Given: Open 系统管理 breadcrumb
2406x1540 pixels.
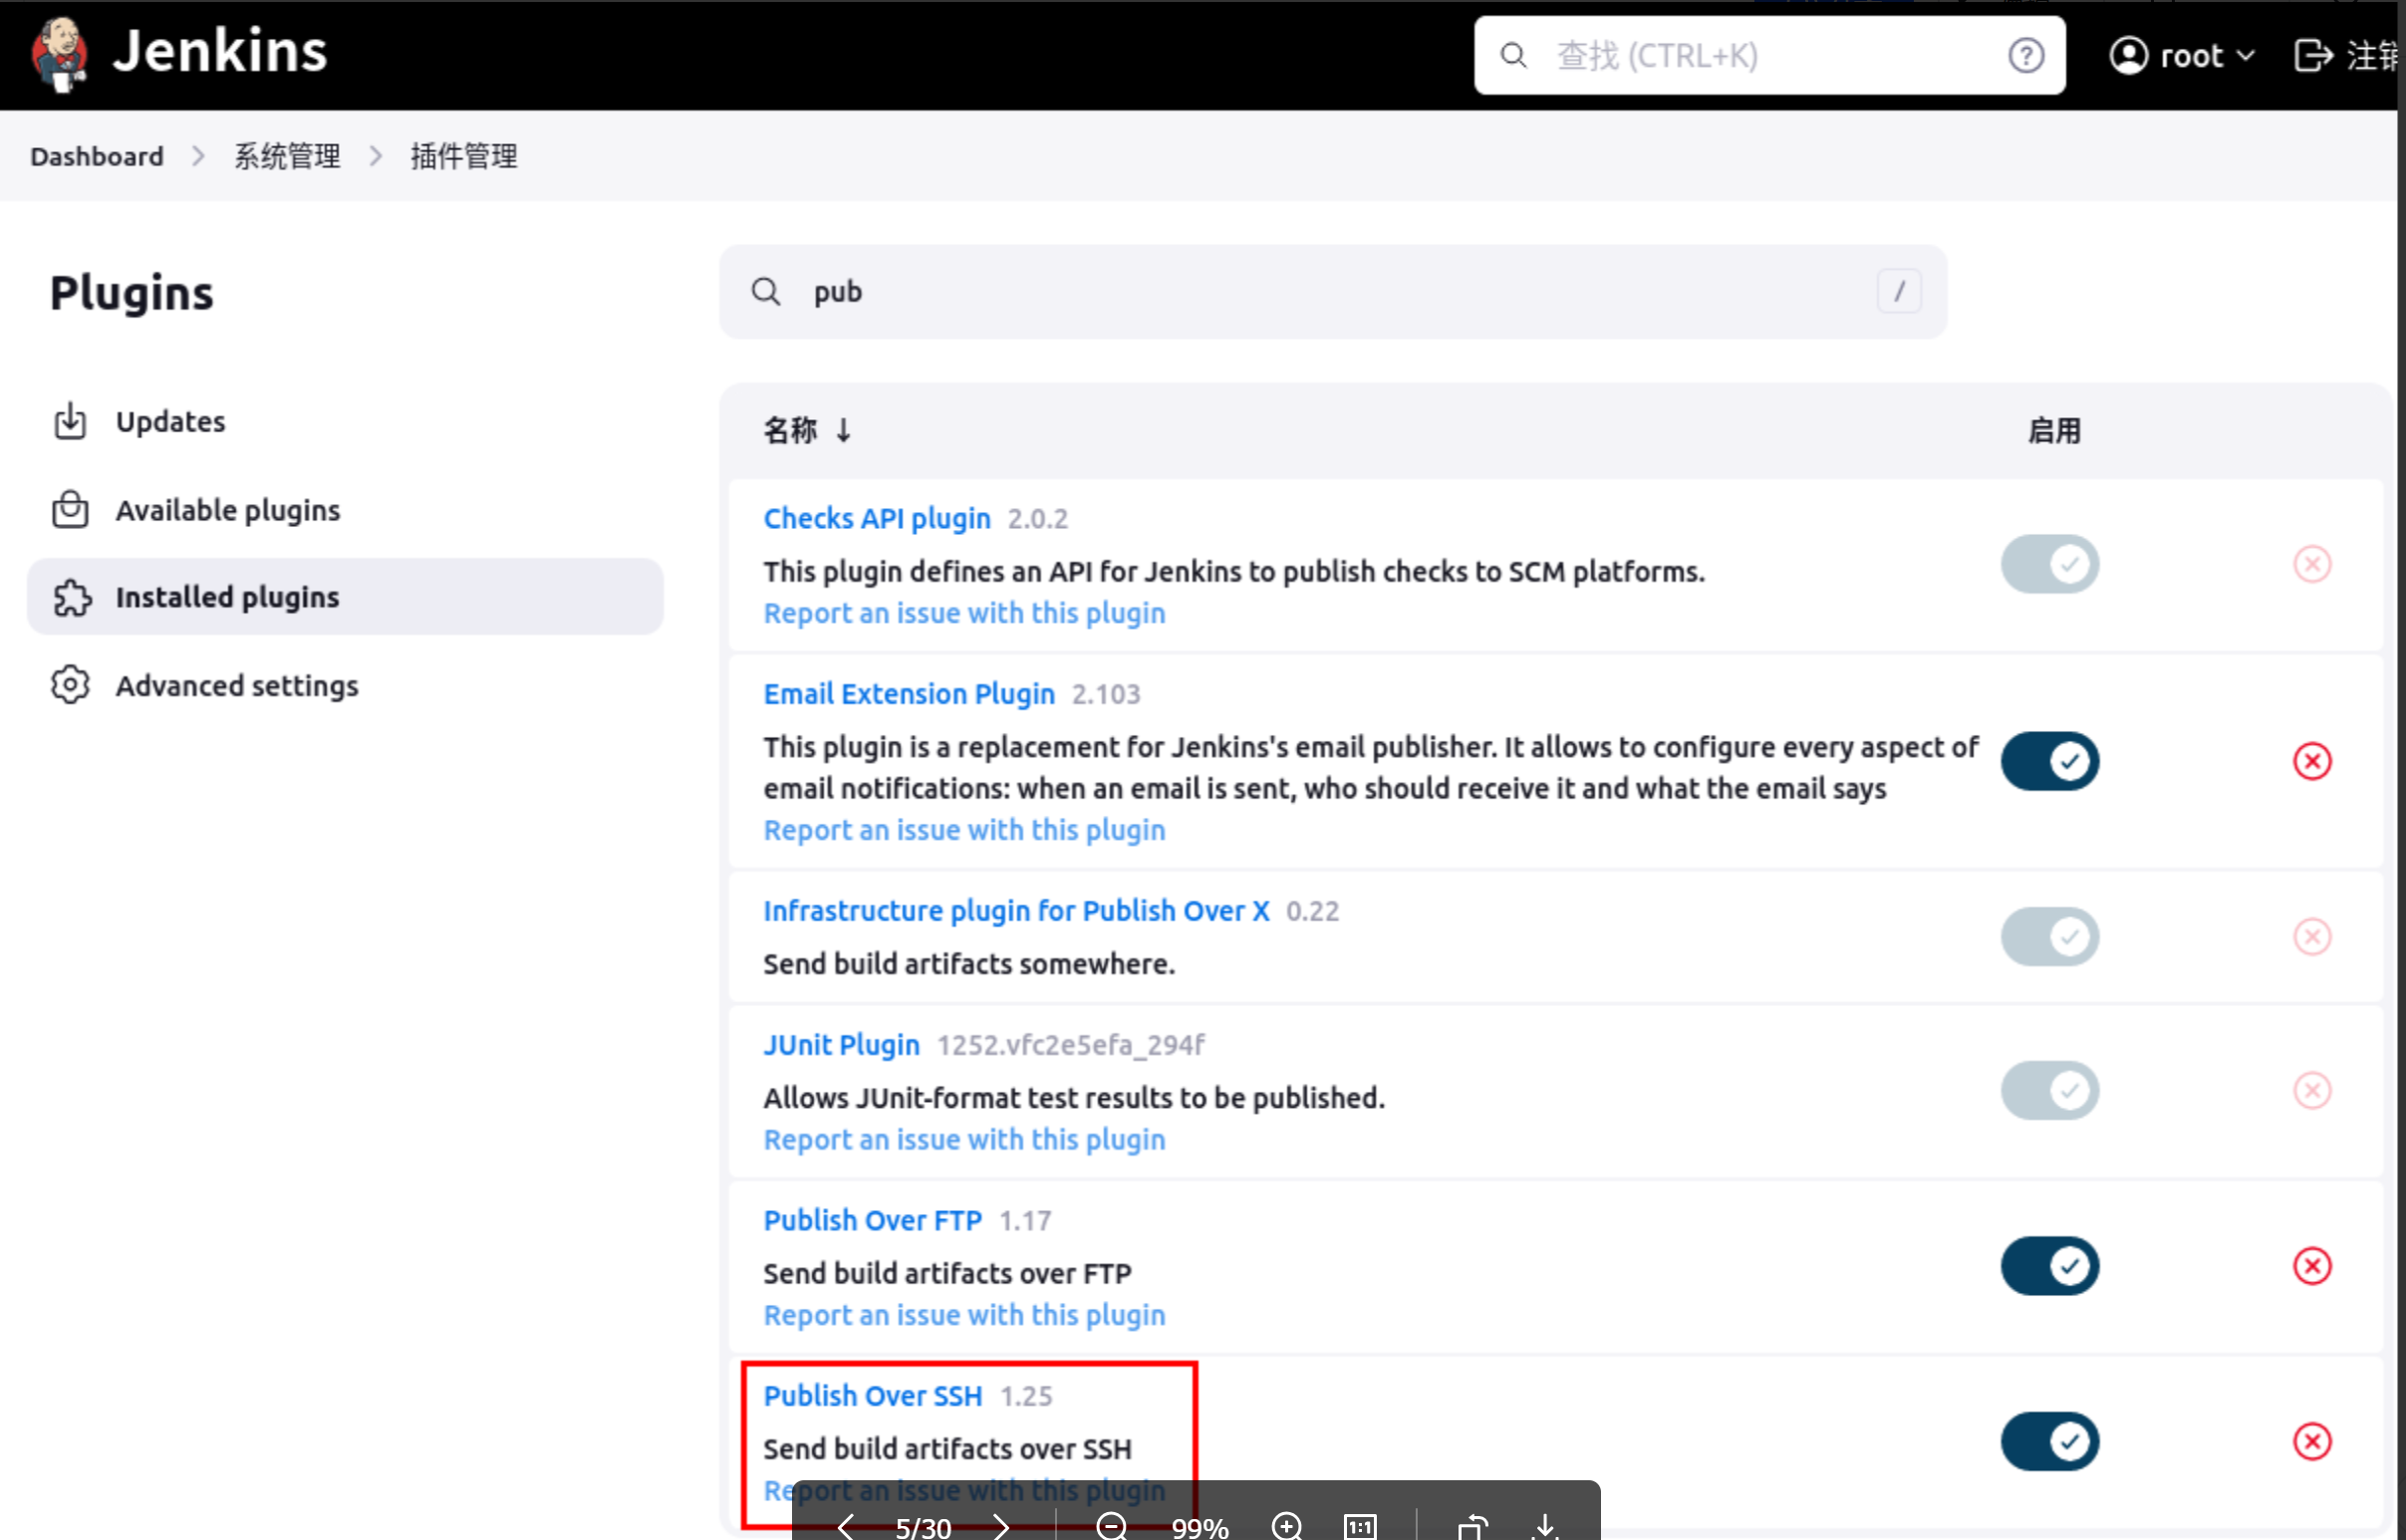Looking at the screenshot, I should pyautogui.click(x=287, y=157).
